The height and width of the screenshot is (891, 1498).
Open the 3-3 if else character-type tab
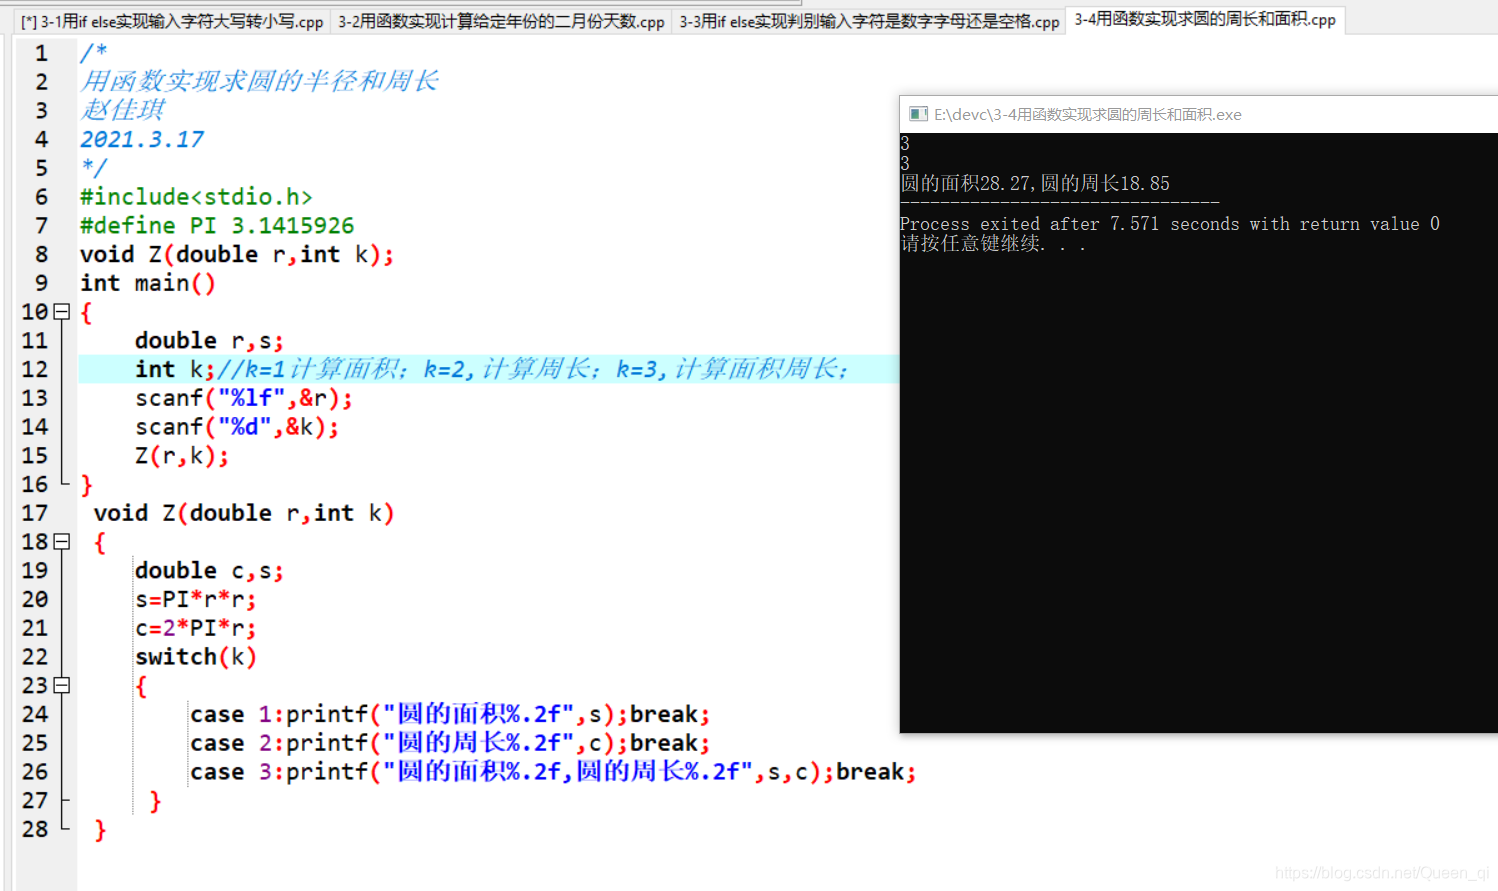[x=869, y=21]
